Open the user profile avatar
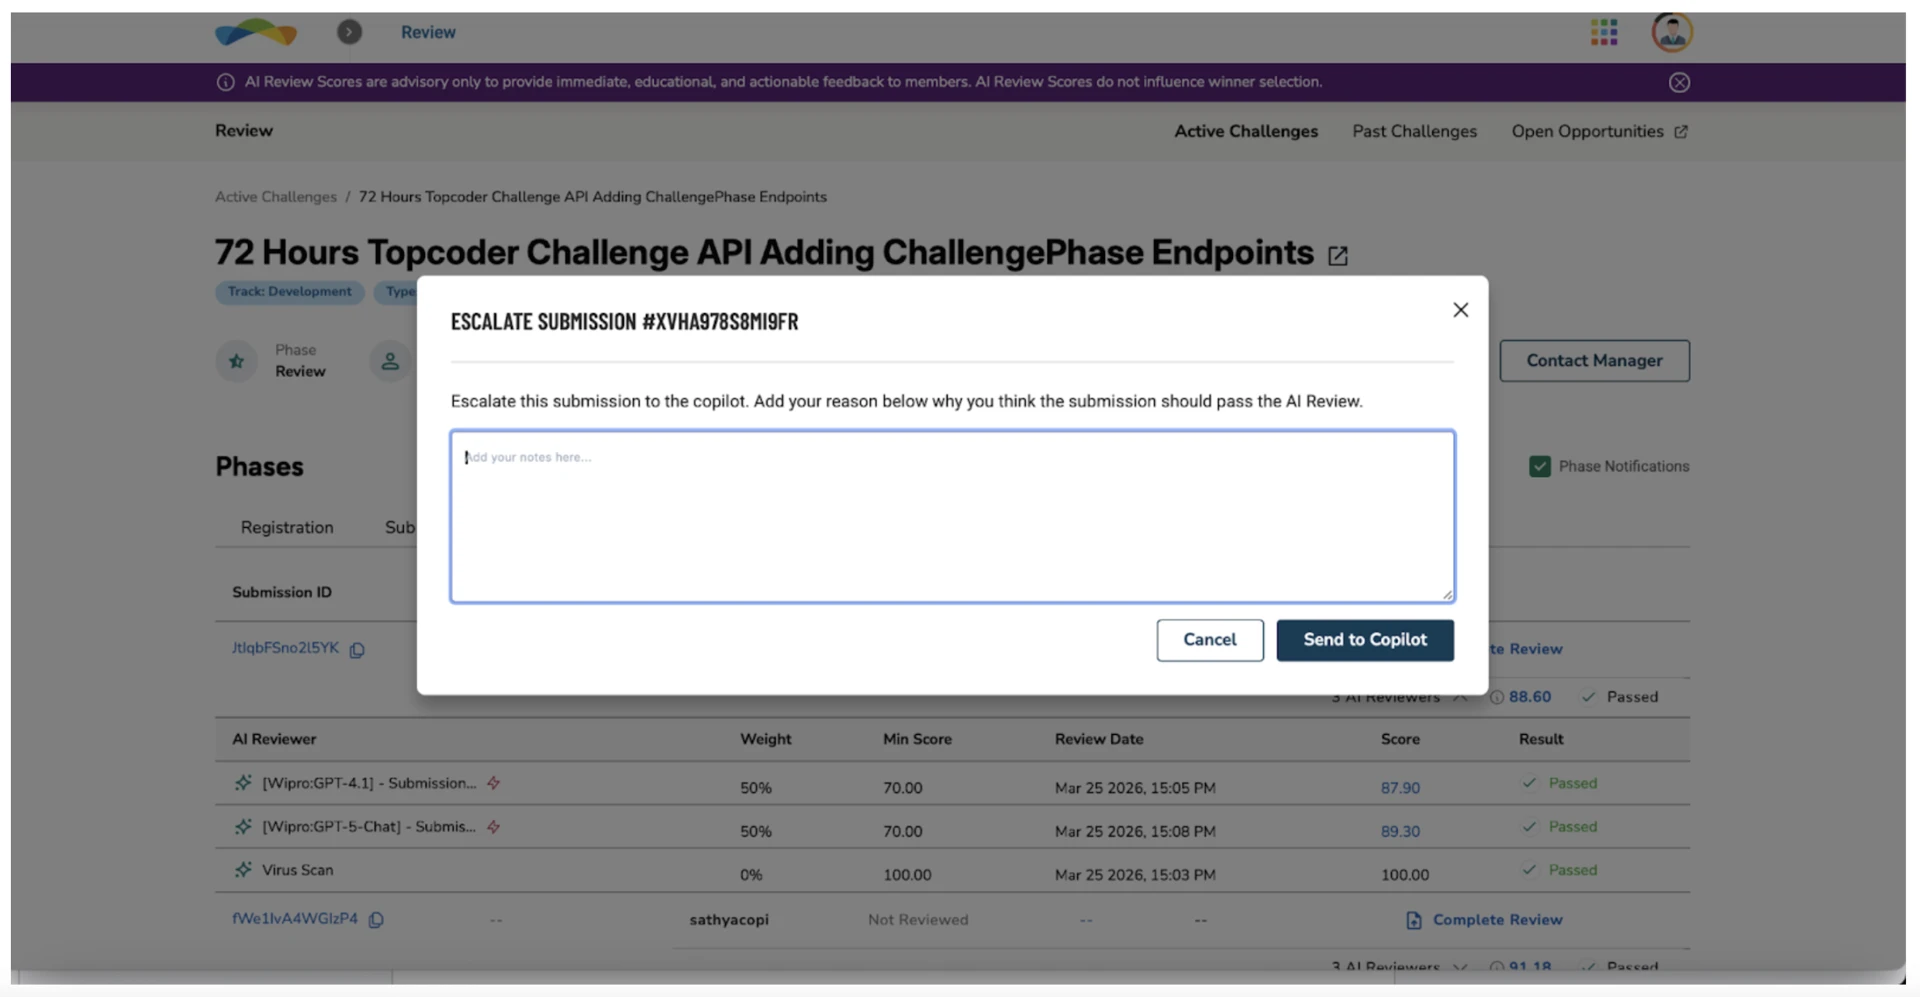The width and height of the screenshot is (1920, 997). [1671, 32]
